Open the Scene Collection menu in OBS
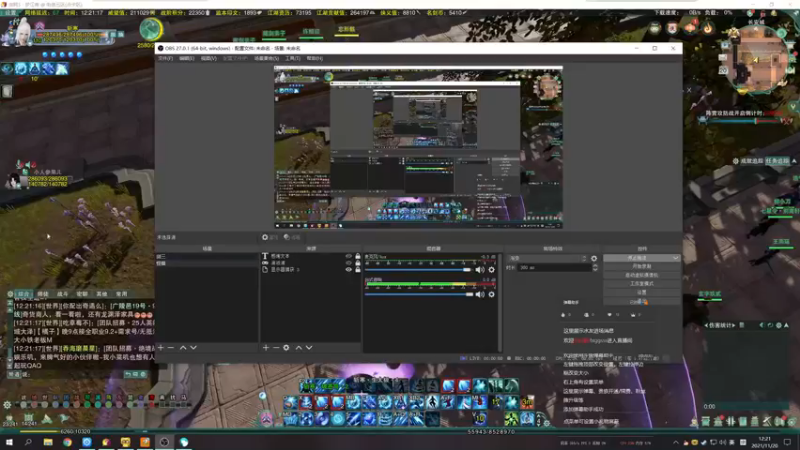Image resolution: width=800 pixels, height=450 pixels. 266,59
